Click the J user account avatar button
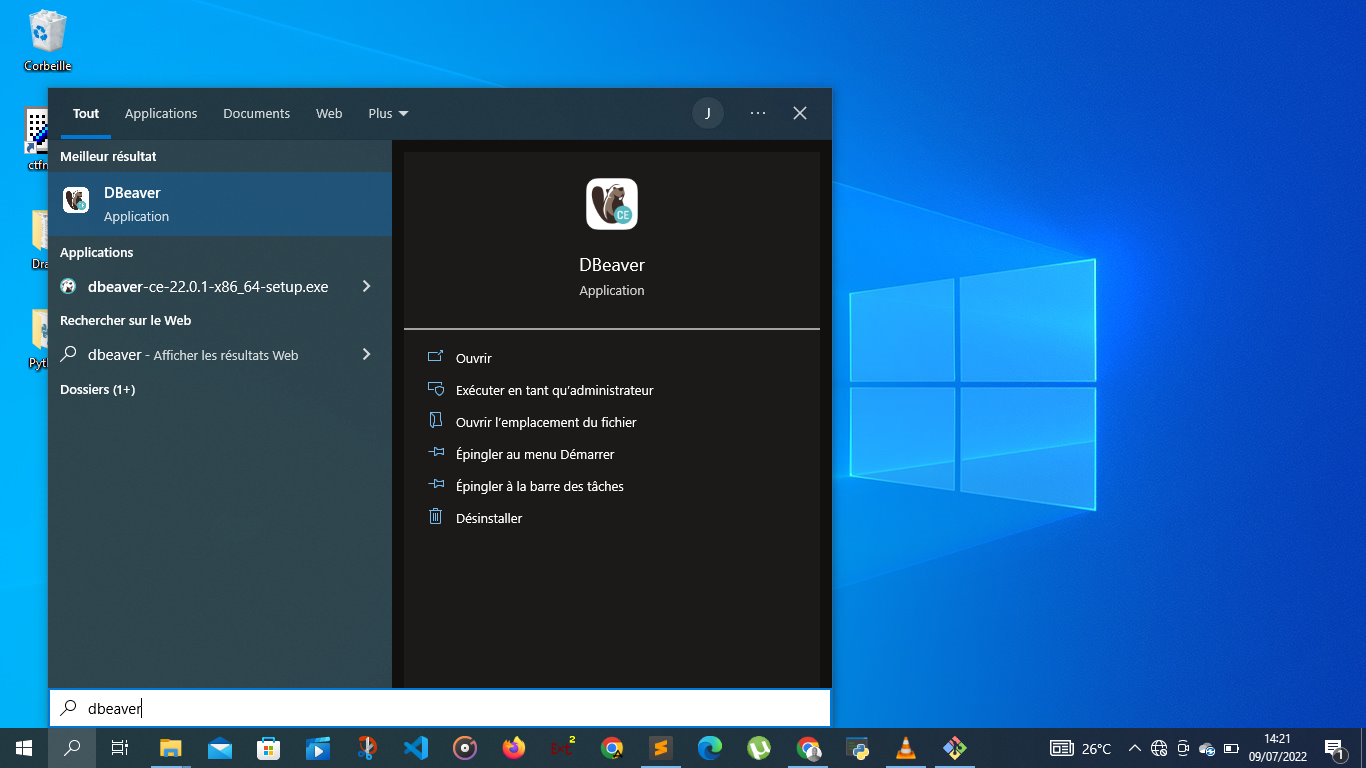The image size is (1366, 768). [x=708, y=113]
